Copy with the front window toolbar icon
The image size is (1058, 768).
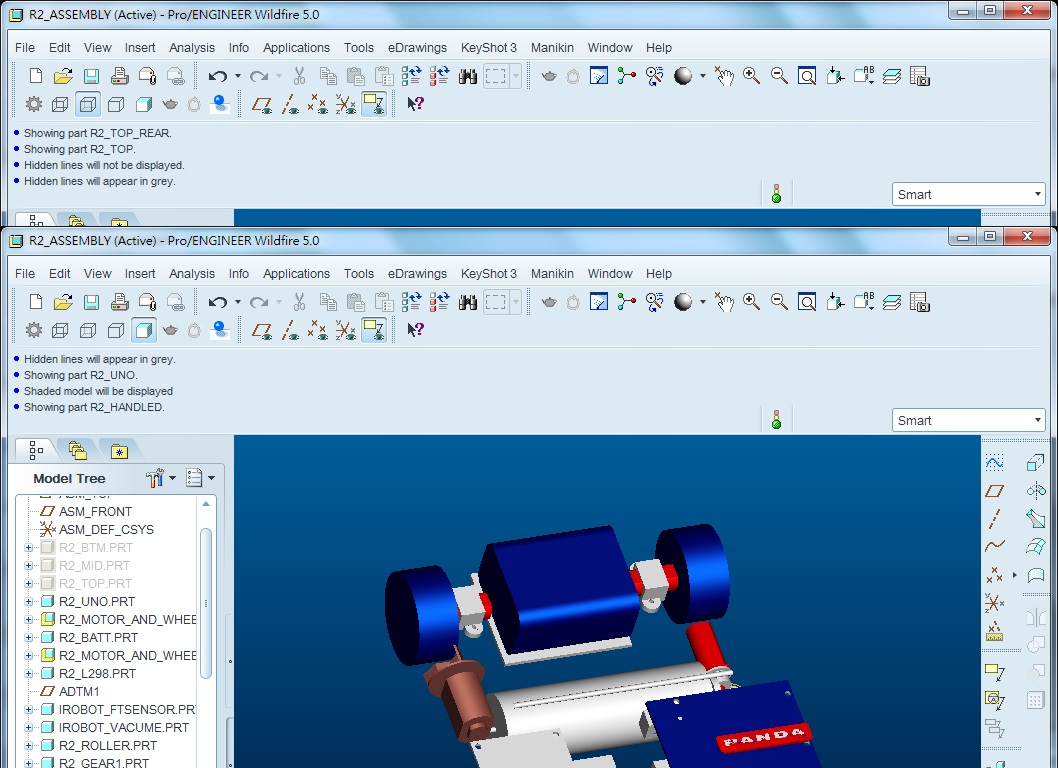[328, 302]
